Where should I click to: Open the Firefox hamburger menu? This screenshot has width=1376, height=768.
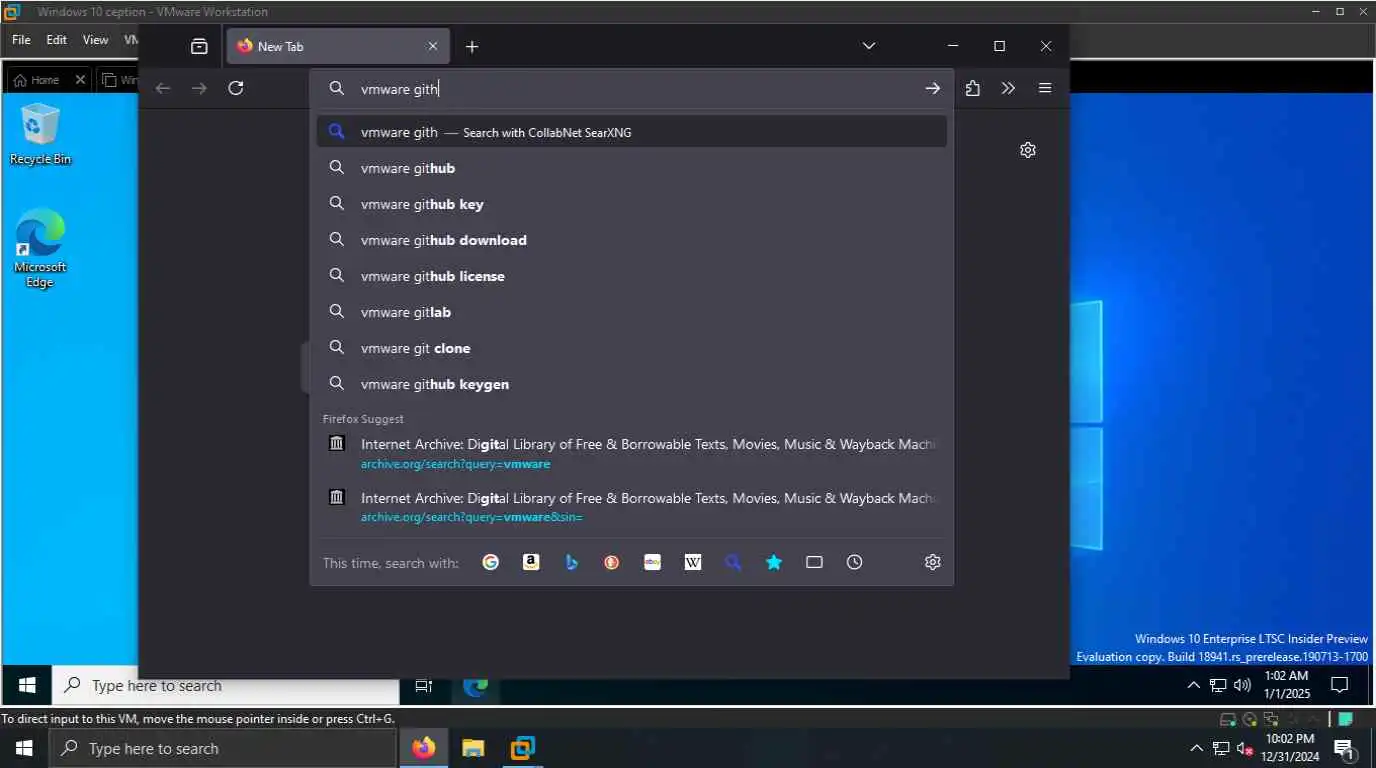pos(1045,88)
